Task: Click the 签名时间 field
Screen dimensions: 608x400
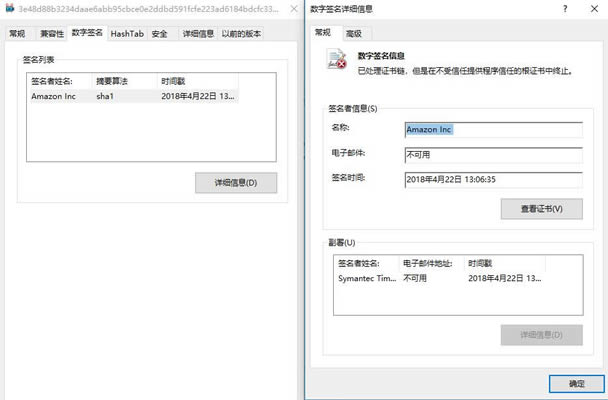Action: [492, 179]
